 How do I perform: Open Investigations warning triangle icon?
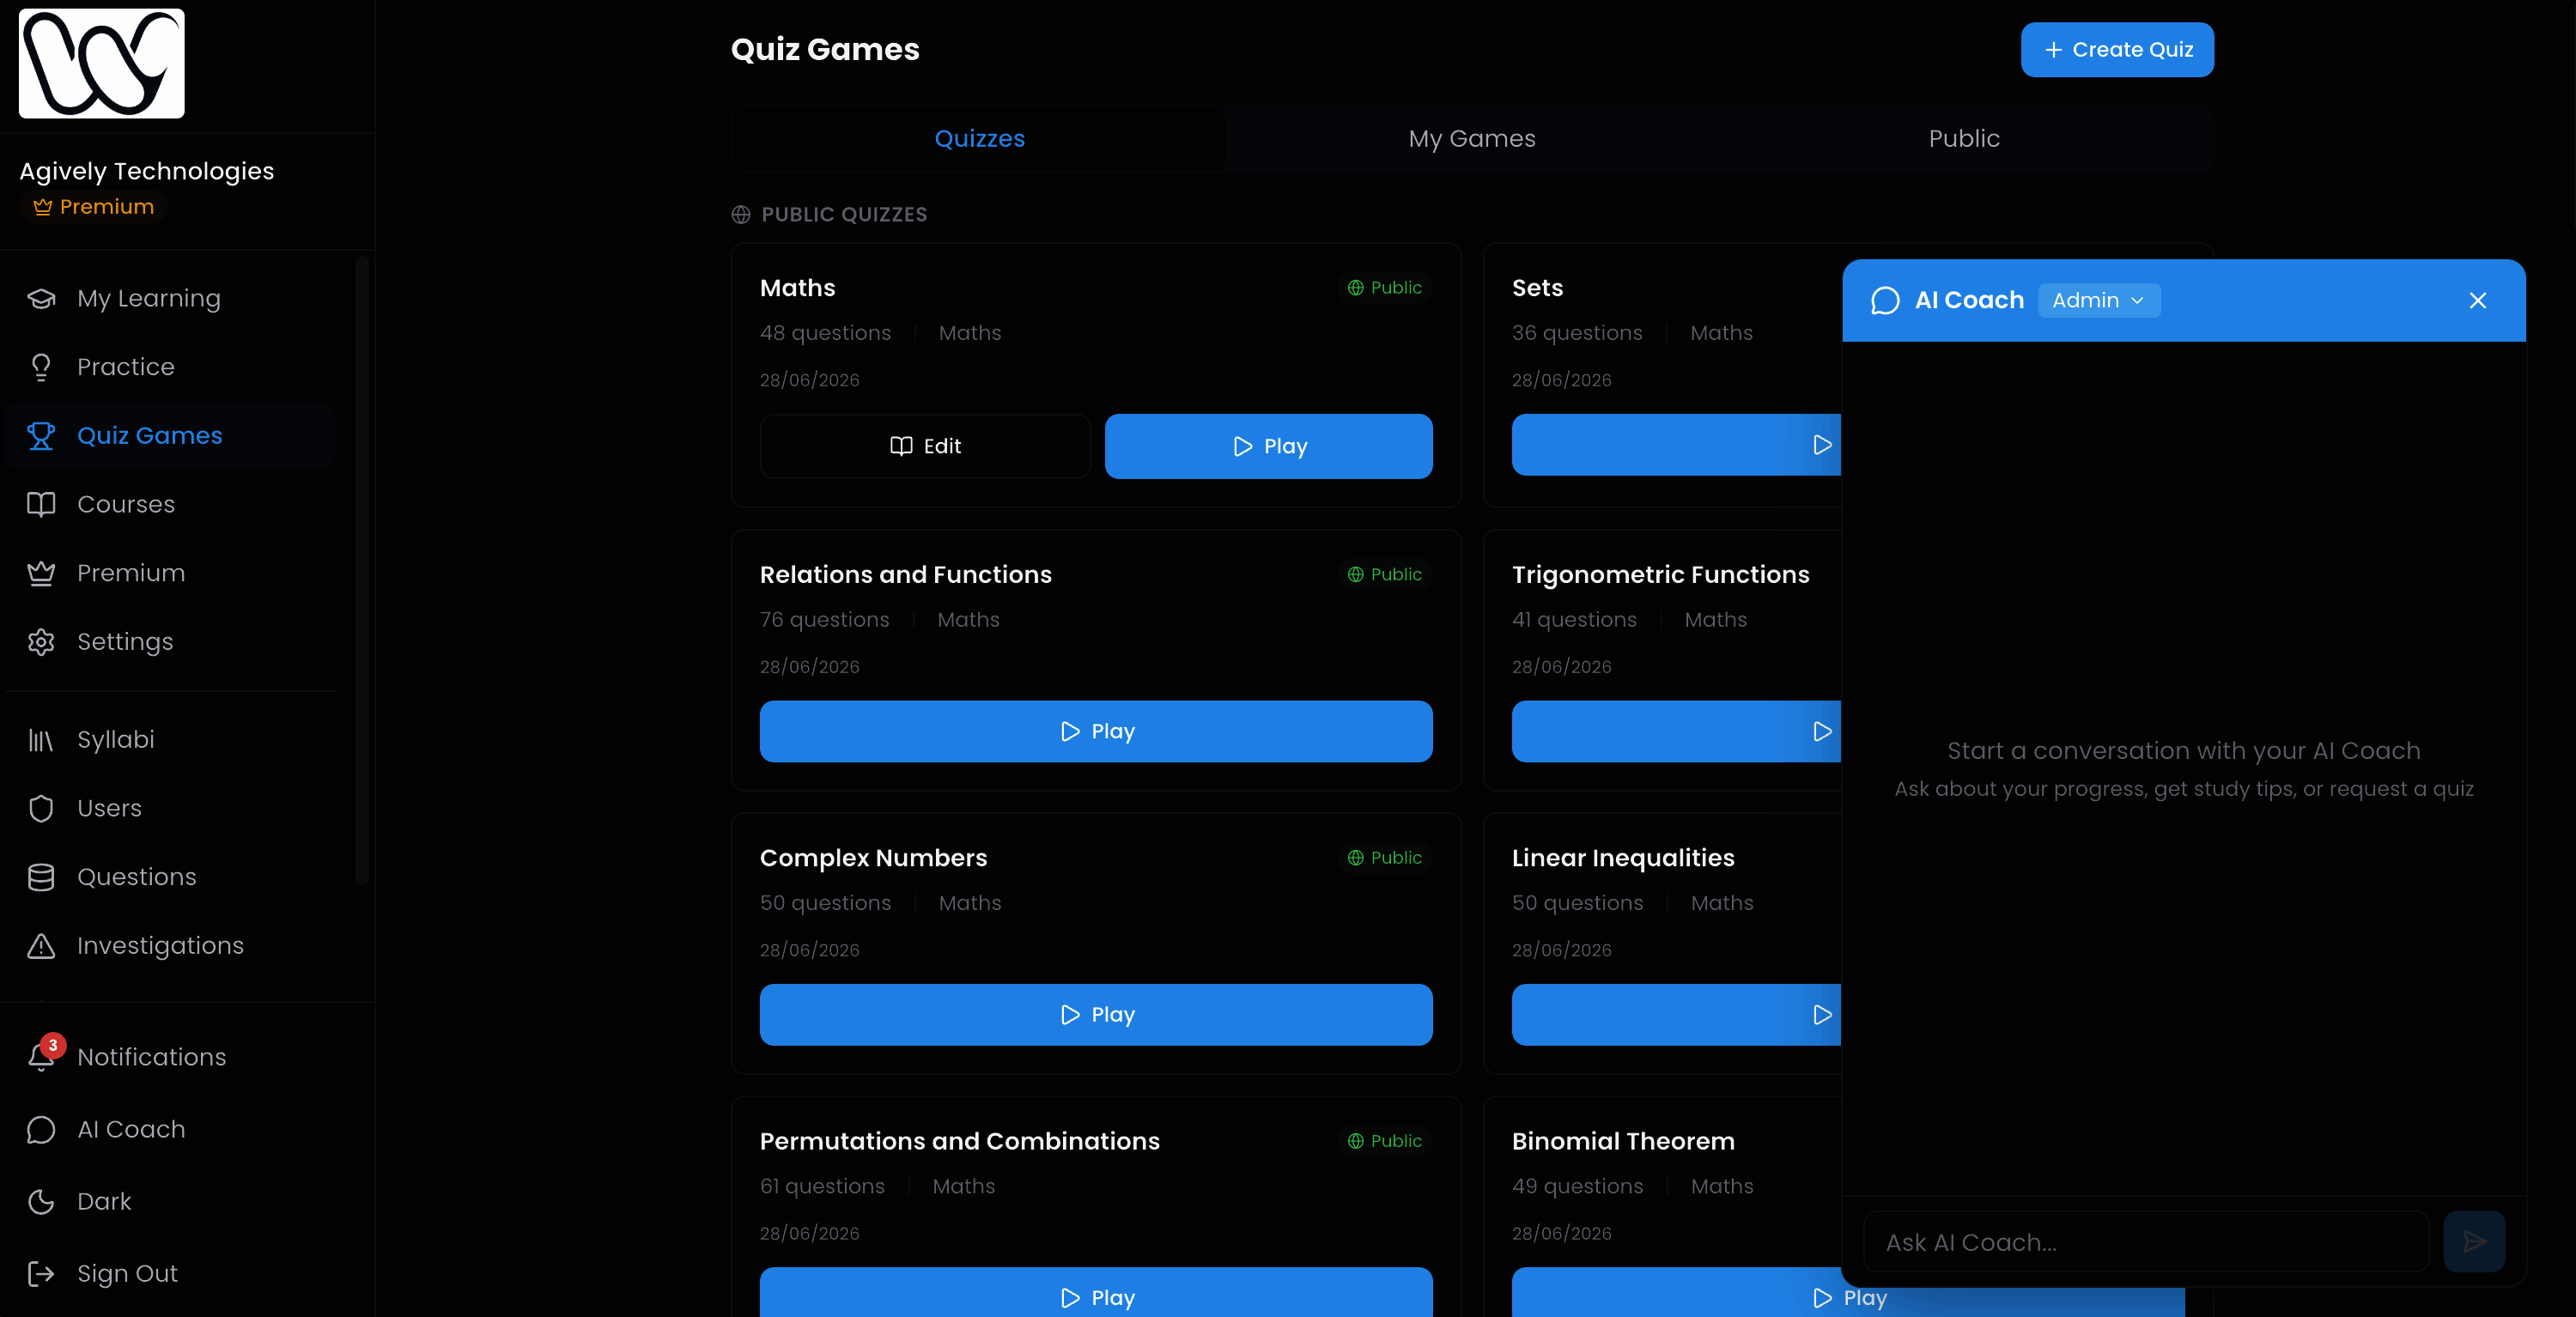tap(41, 945)
